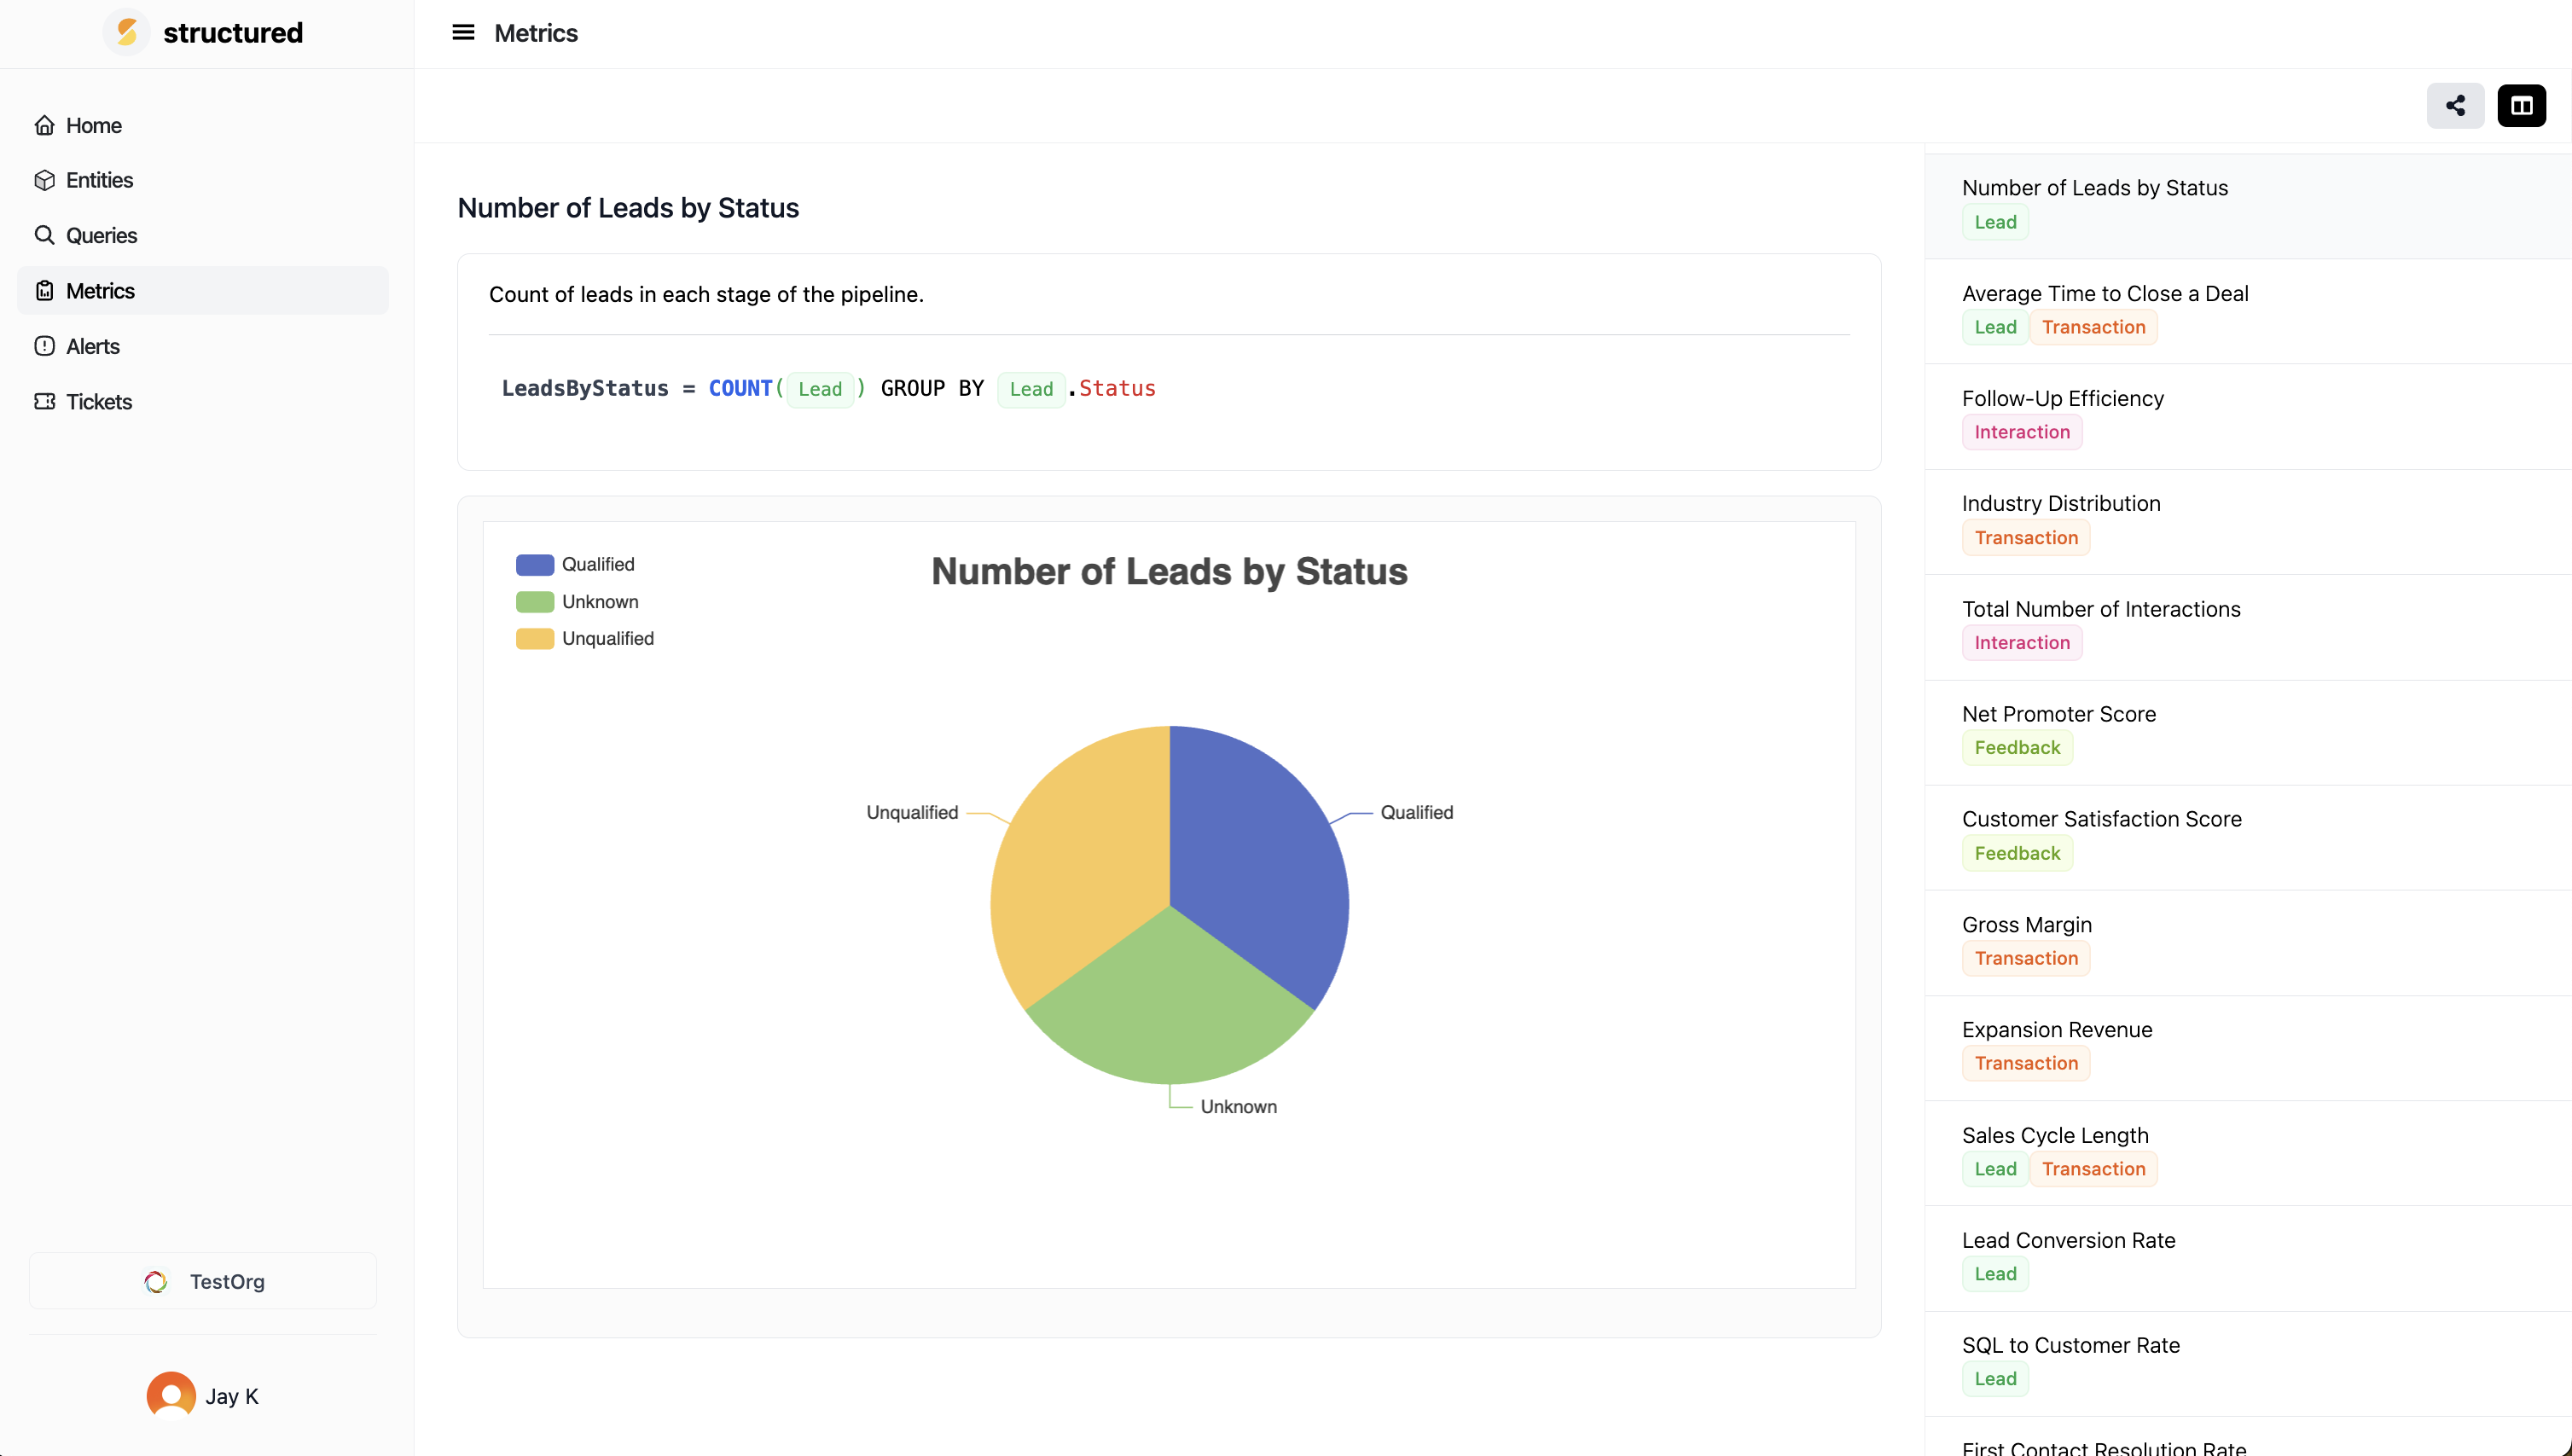Click the hamburger menu icon
This screenshot has height=1456, width=2572.
463,33
